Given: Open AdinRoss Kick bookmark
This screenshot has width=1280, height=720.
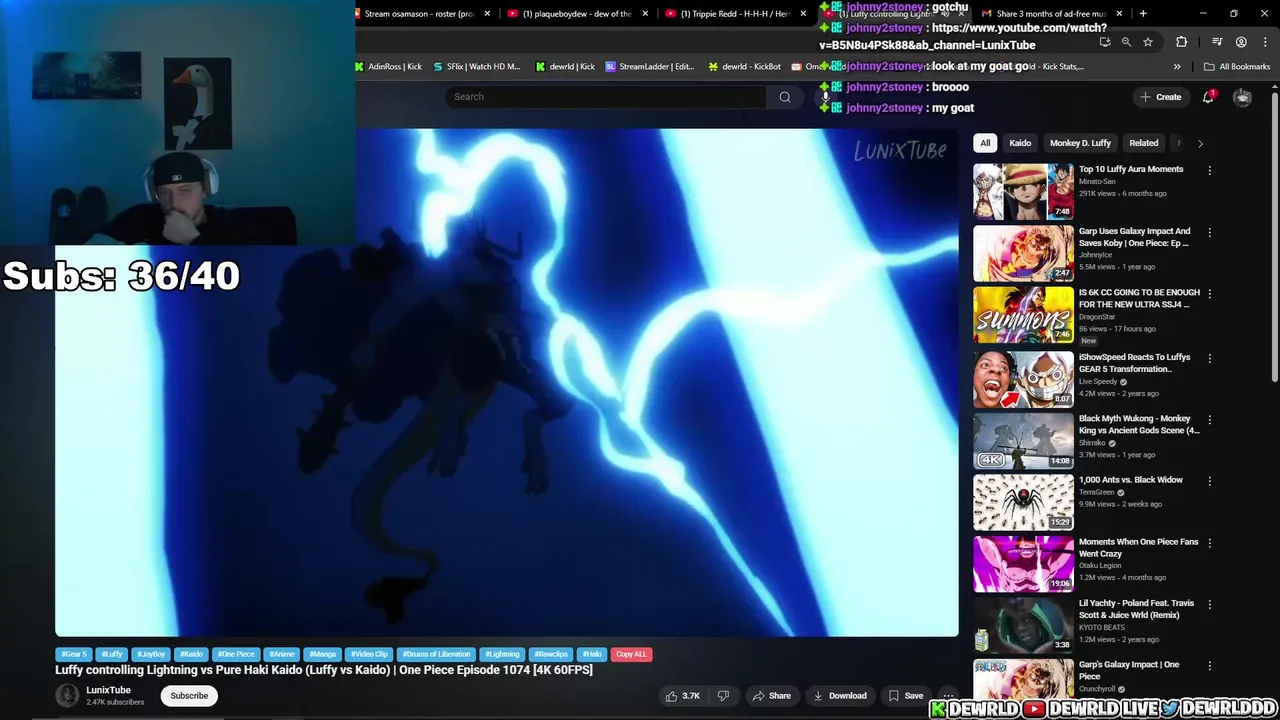Looking at the screenshot, I should 388,67.
